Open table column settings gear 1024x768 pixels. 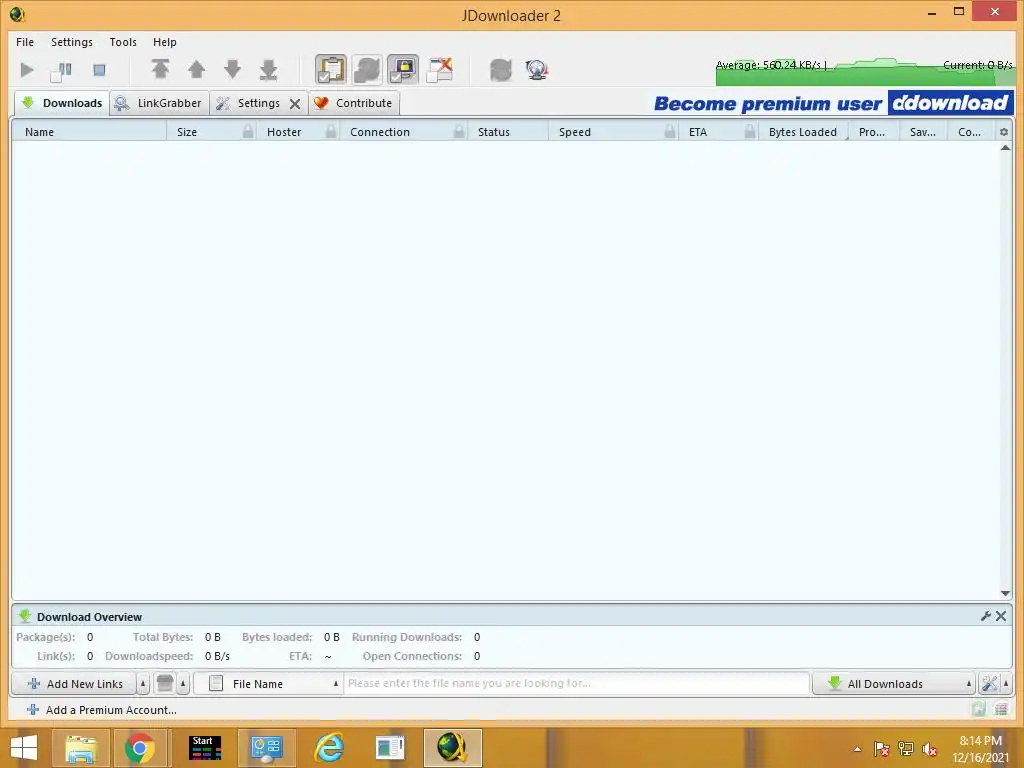tap(1004, 132)
